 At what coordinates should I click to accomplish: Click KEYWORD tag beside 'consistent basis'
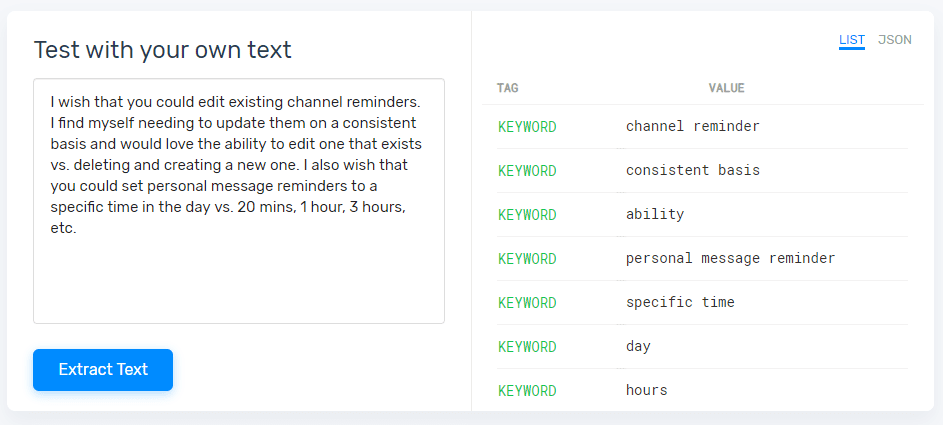pyautogui.click(x=527, y=171)
